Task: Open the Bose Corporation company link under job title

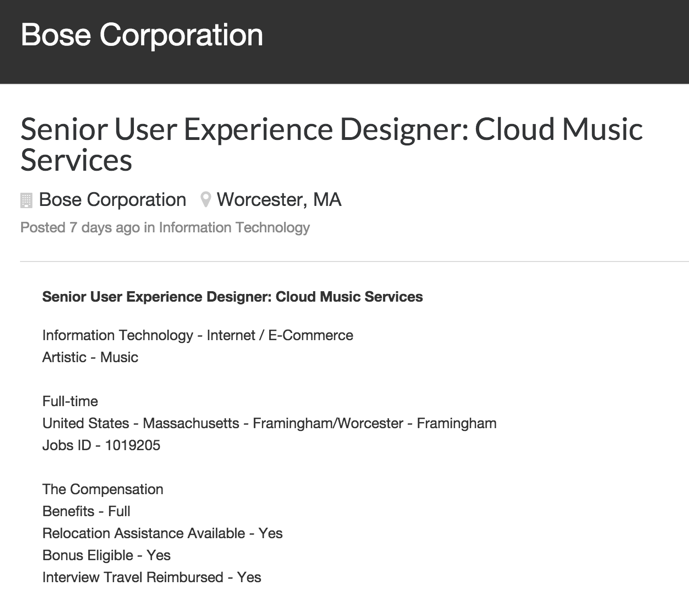Action: point(112,200)
